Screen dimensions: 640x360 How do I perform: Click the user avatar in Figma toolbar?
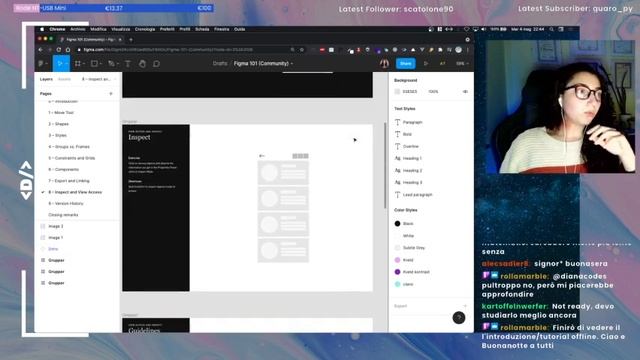(x=384, y=64)
